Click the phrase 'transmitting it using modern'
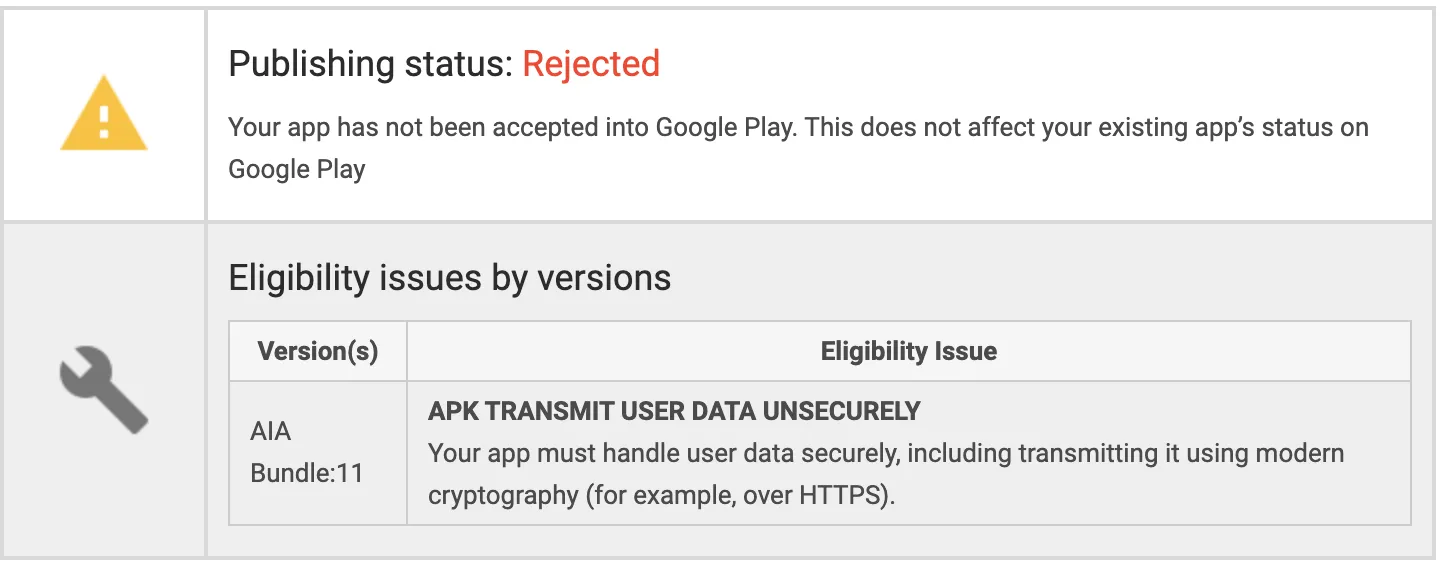This screenshot has height=564, width=1440. click(1181, 453)
